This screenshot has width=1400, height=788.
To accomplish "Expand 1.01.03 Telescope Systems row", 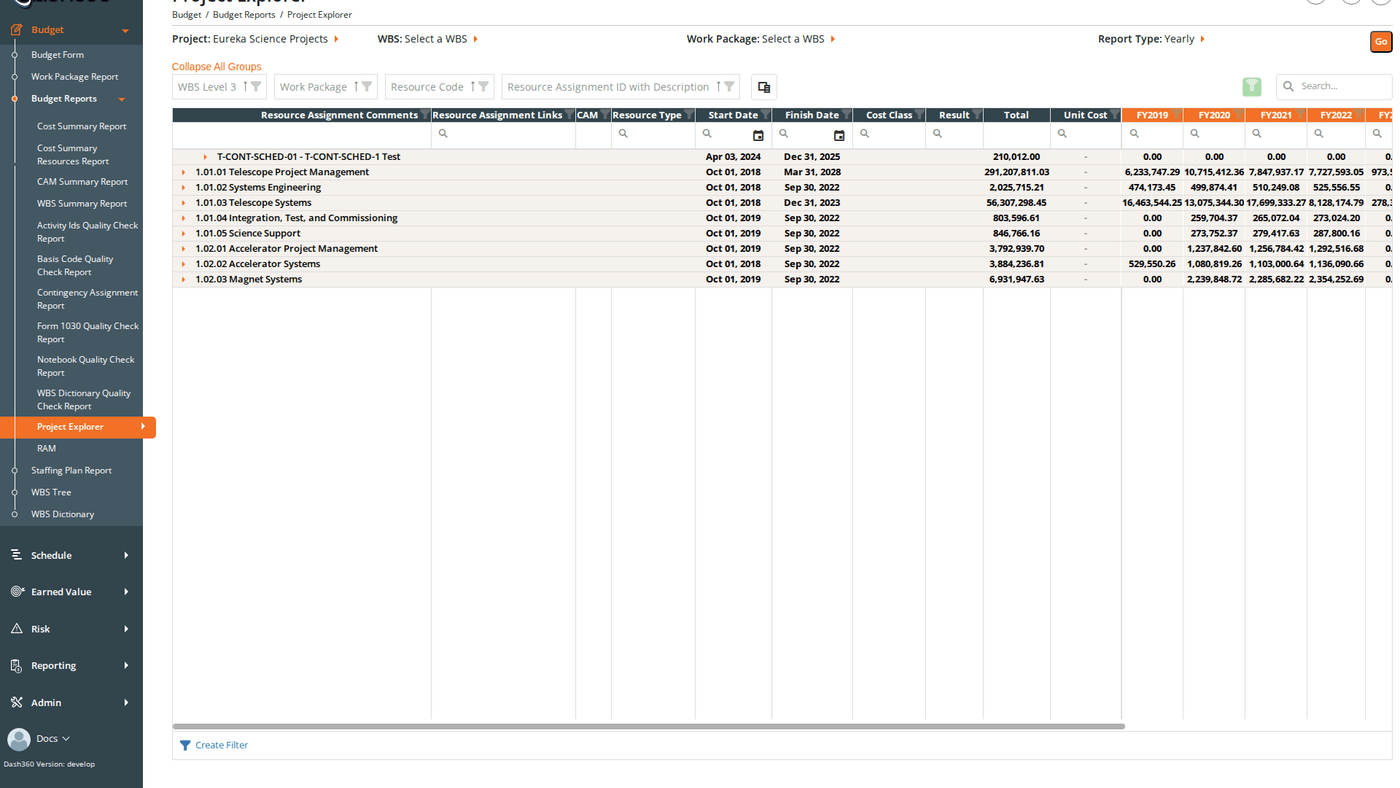I will pos(183,203).
